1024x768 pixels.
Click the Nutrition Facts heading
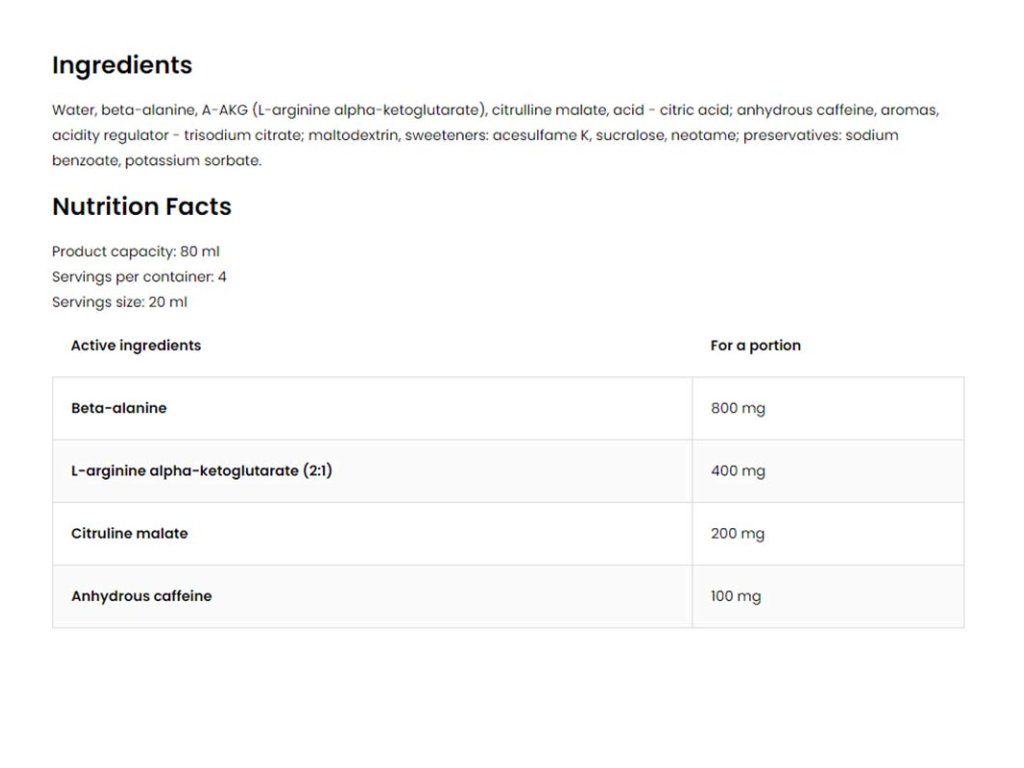[x=141, y=207]
